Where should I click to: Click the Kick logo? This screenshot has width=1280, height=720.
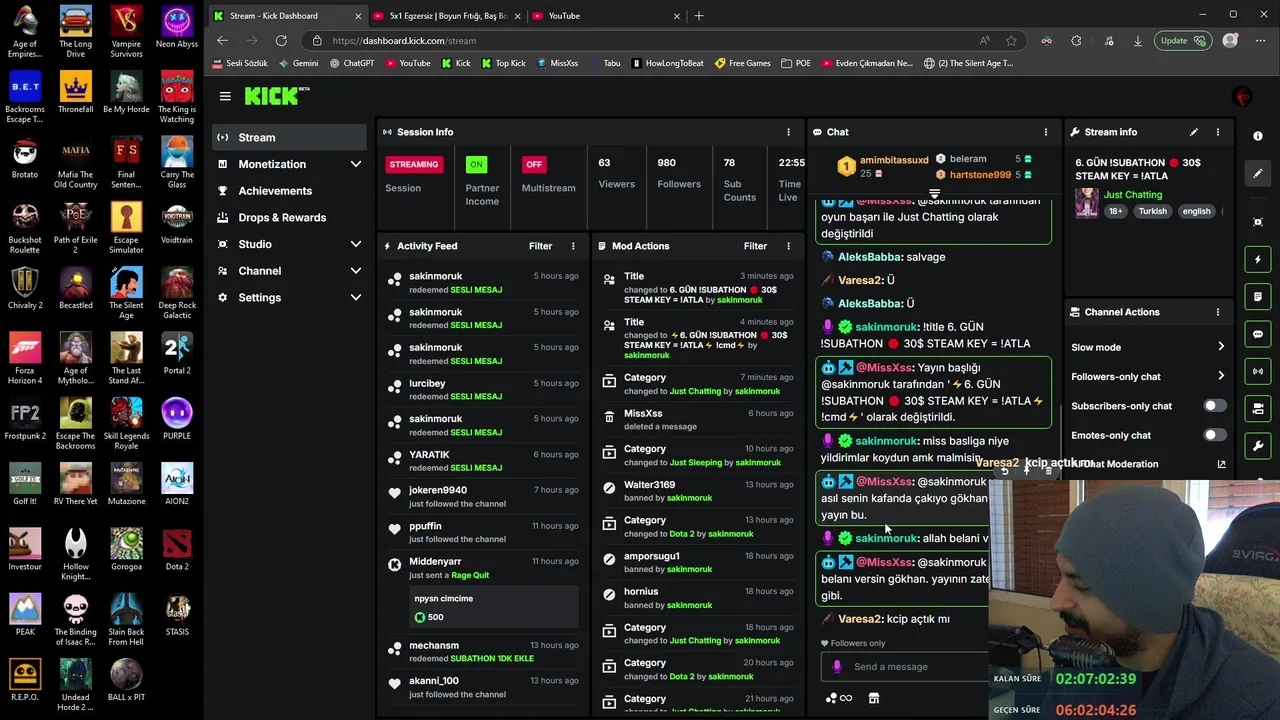coord(277,96)
